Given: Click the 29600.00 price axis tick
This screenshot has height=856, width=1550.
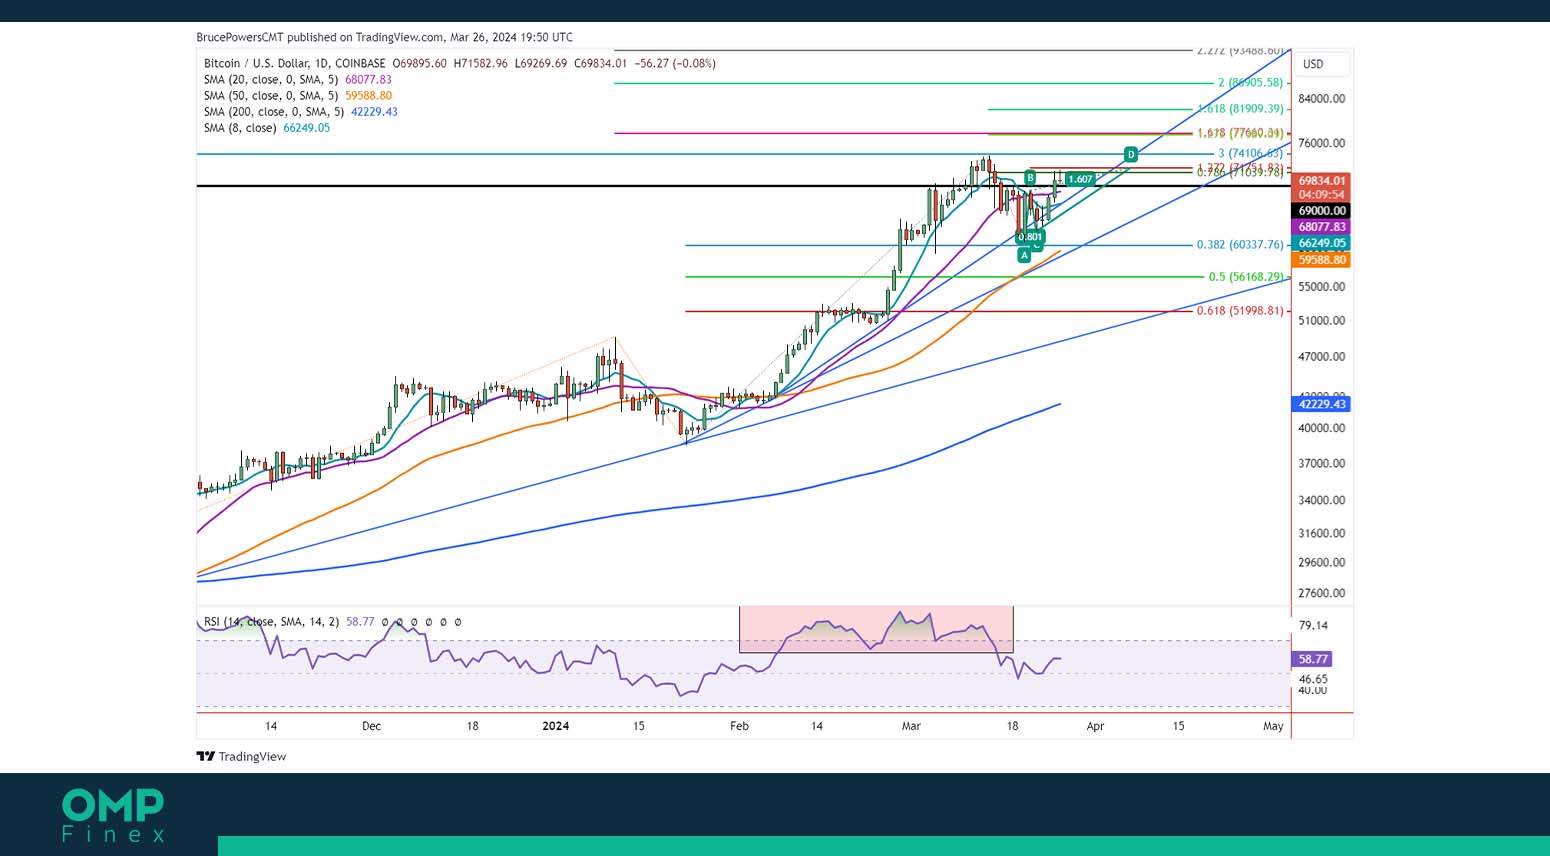Looking at the screenshot, I should (1321, 563).
